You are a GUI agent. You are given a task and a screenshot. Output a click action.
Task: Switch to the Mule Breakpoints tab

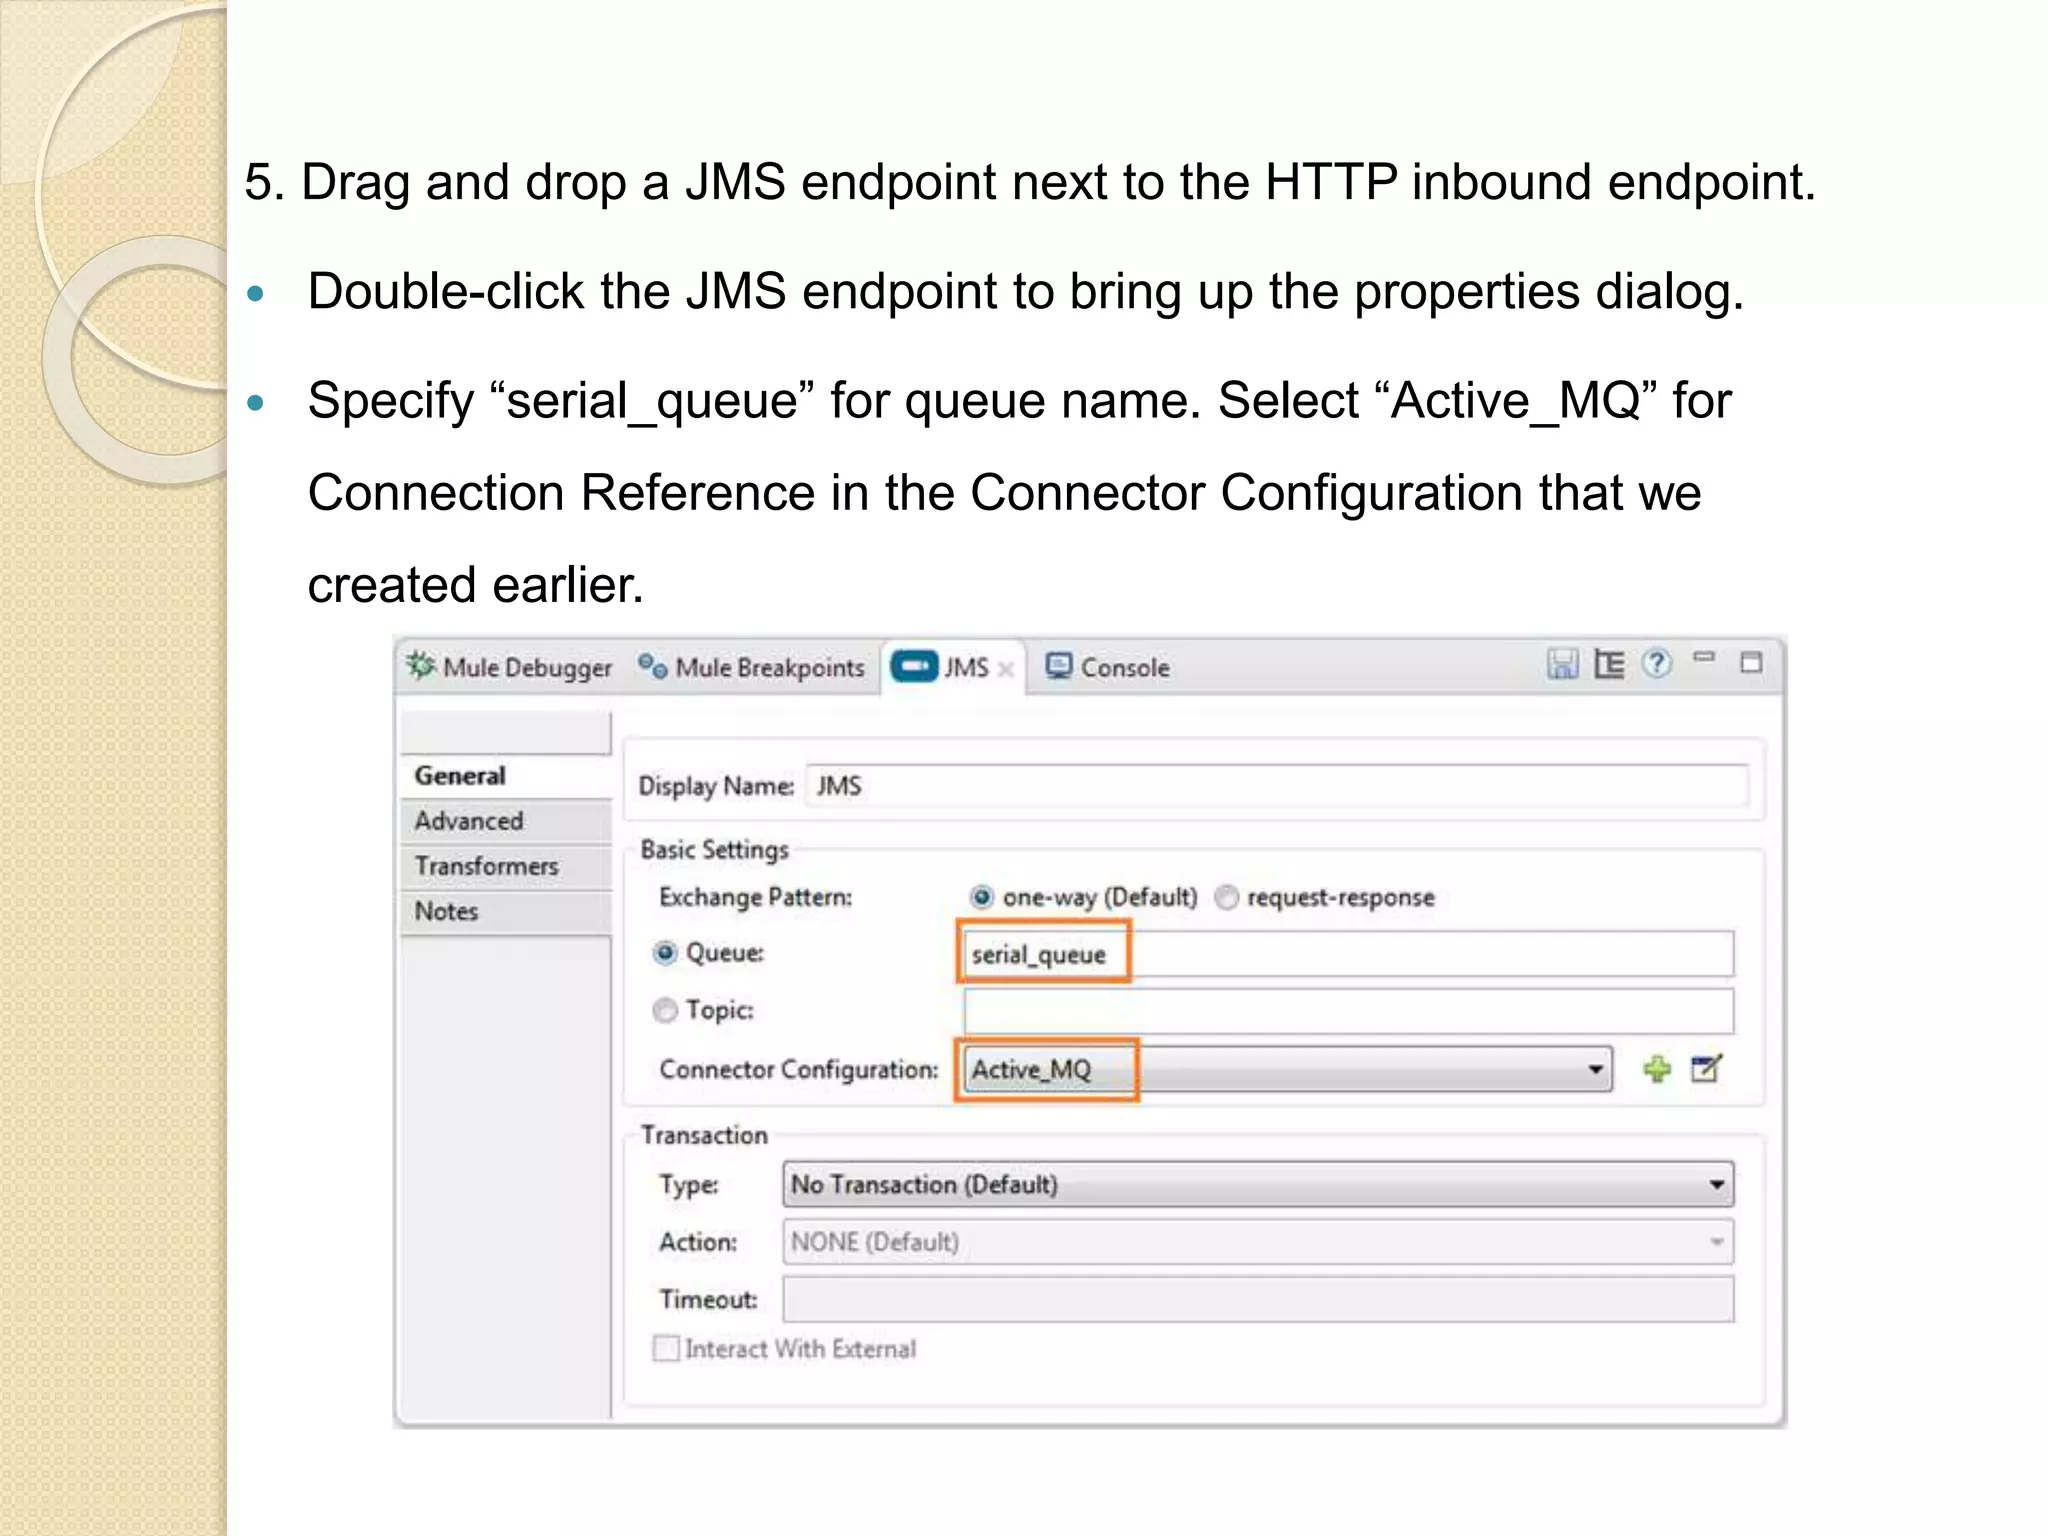(x=752, y=667)
